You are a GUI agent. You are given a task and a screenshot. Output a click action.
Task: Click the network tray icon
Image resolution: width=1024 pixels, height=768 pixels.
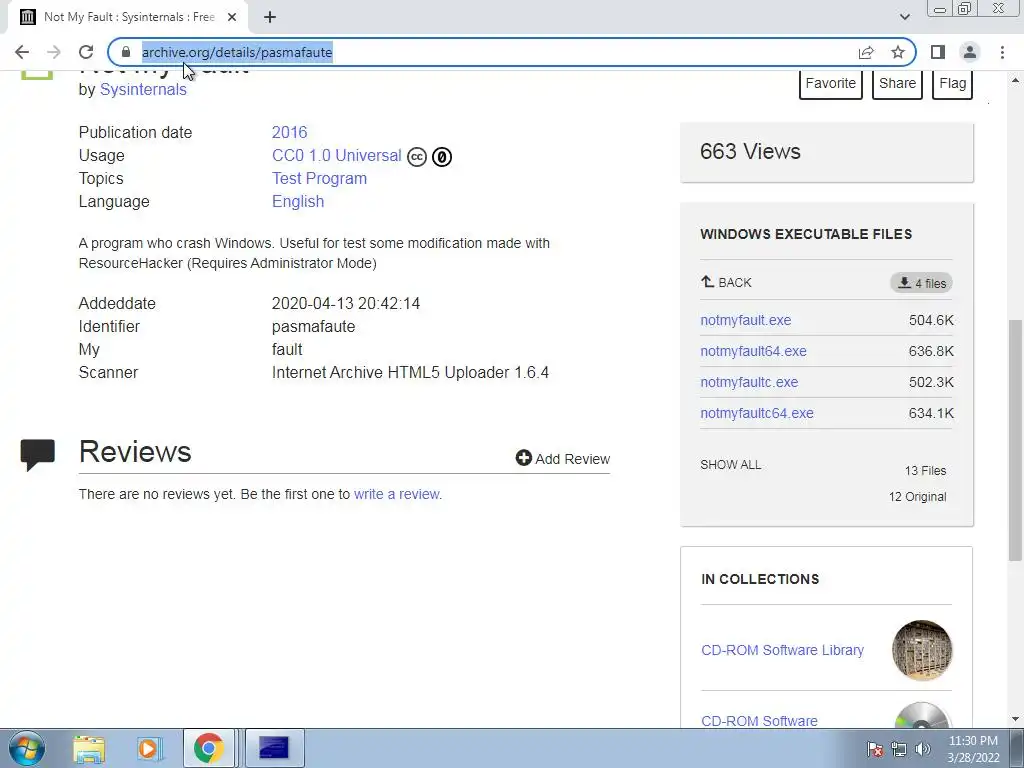tap(899, 749)
